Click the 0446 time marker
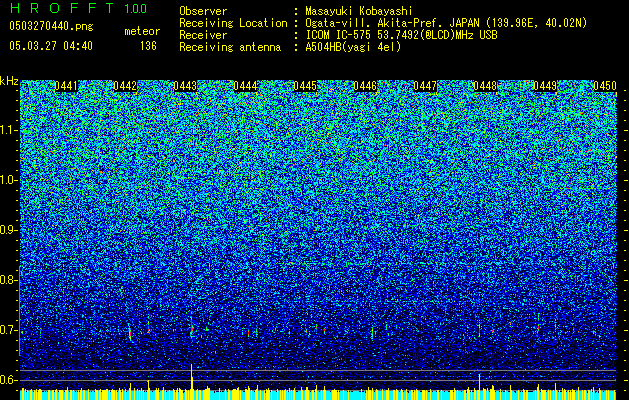Viewport: 629px width, 400px height. (x=365, y=86)
